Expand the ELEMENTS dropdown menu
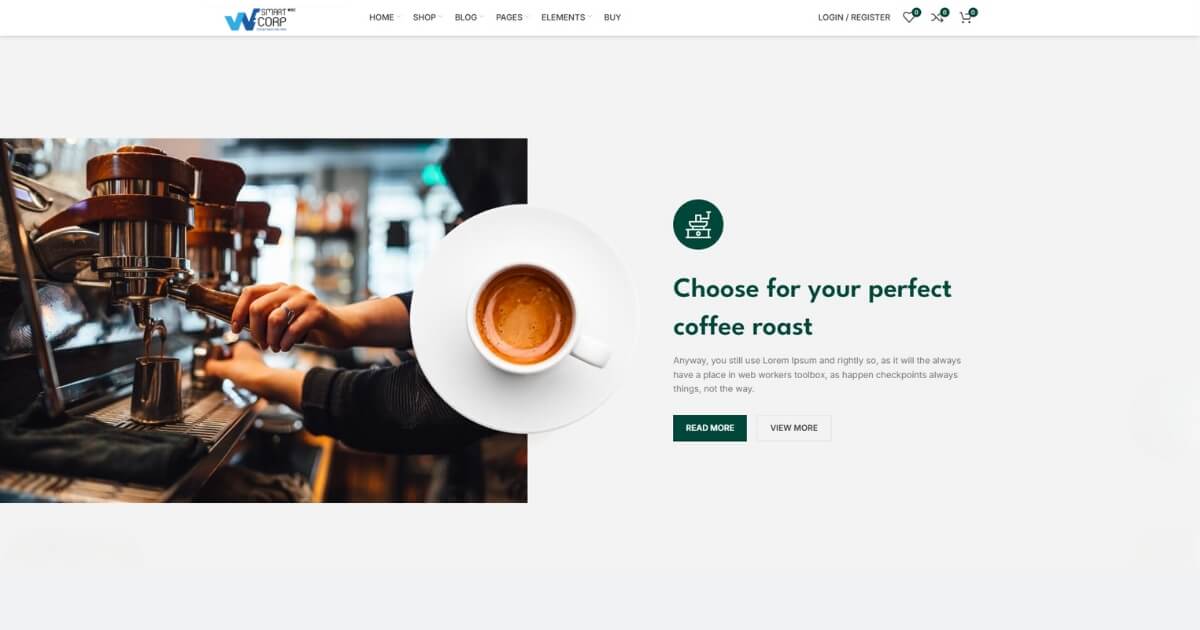 [564, 18]
